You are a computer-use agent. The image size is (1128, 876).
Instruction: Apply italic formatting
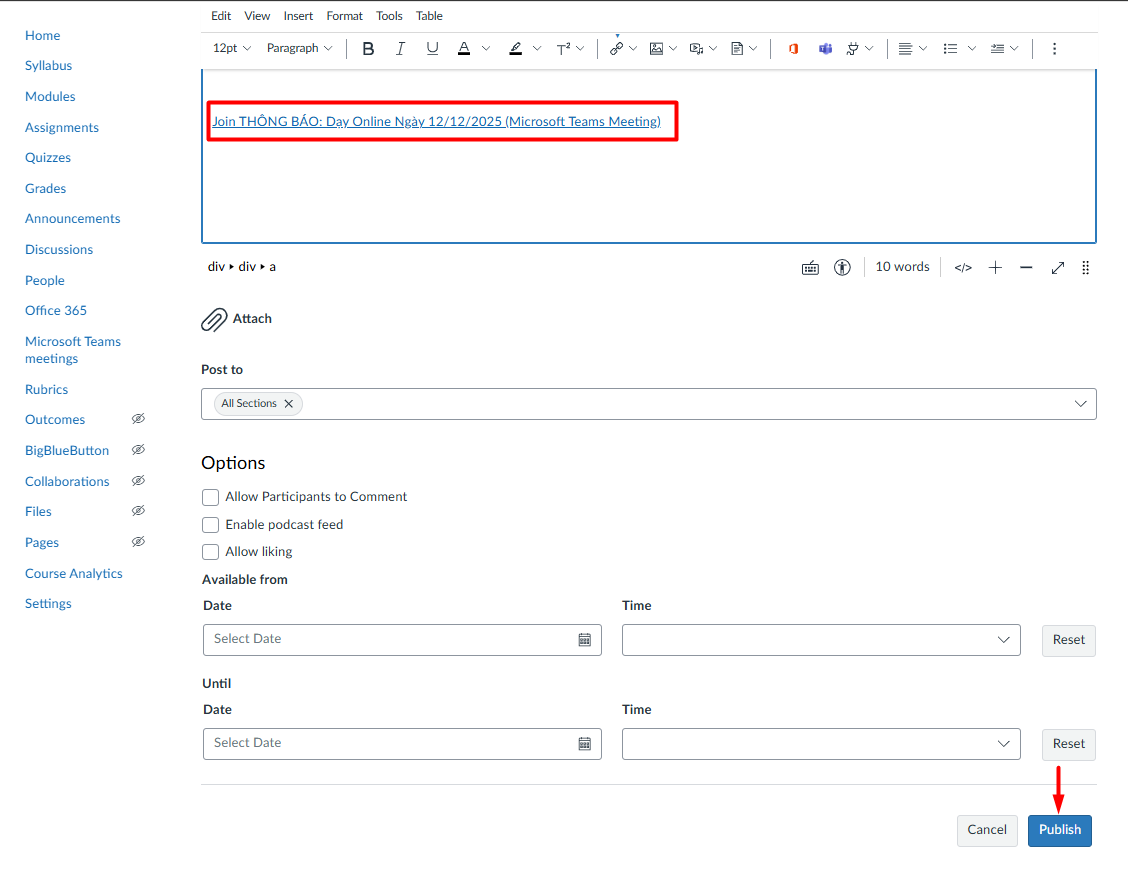(x=400, y=48)
